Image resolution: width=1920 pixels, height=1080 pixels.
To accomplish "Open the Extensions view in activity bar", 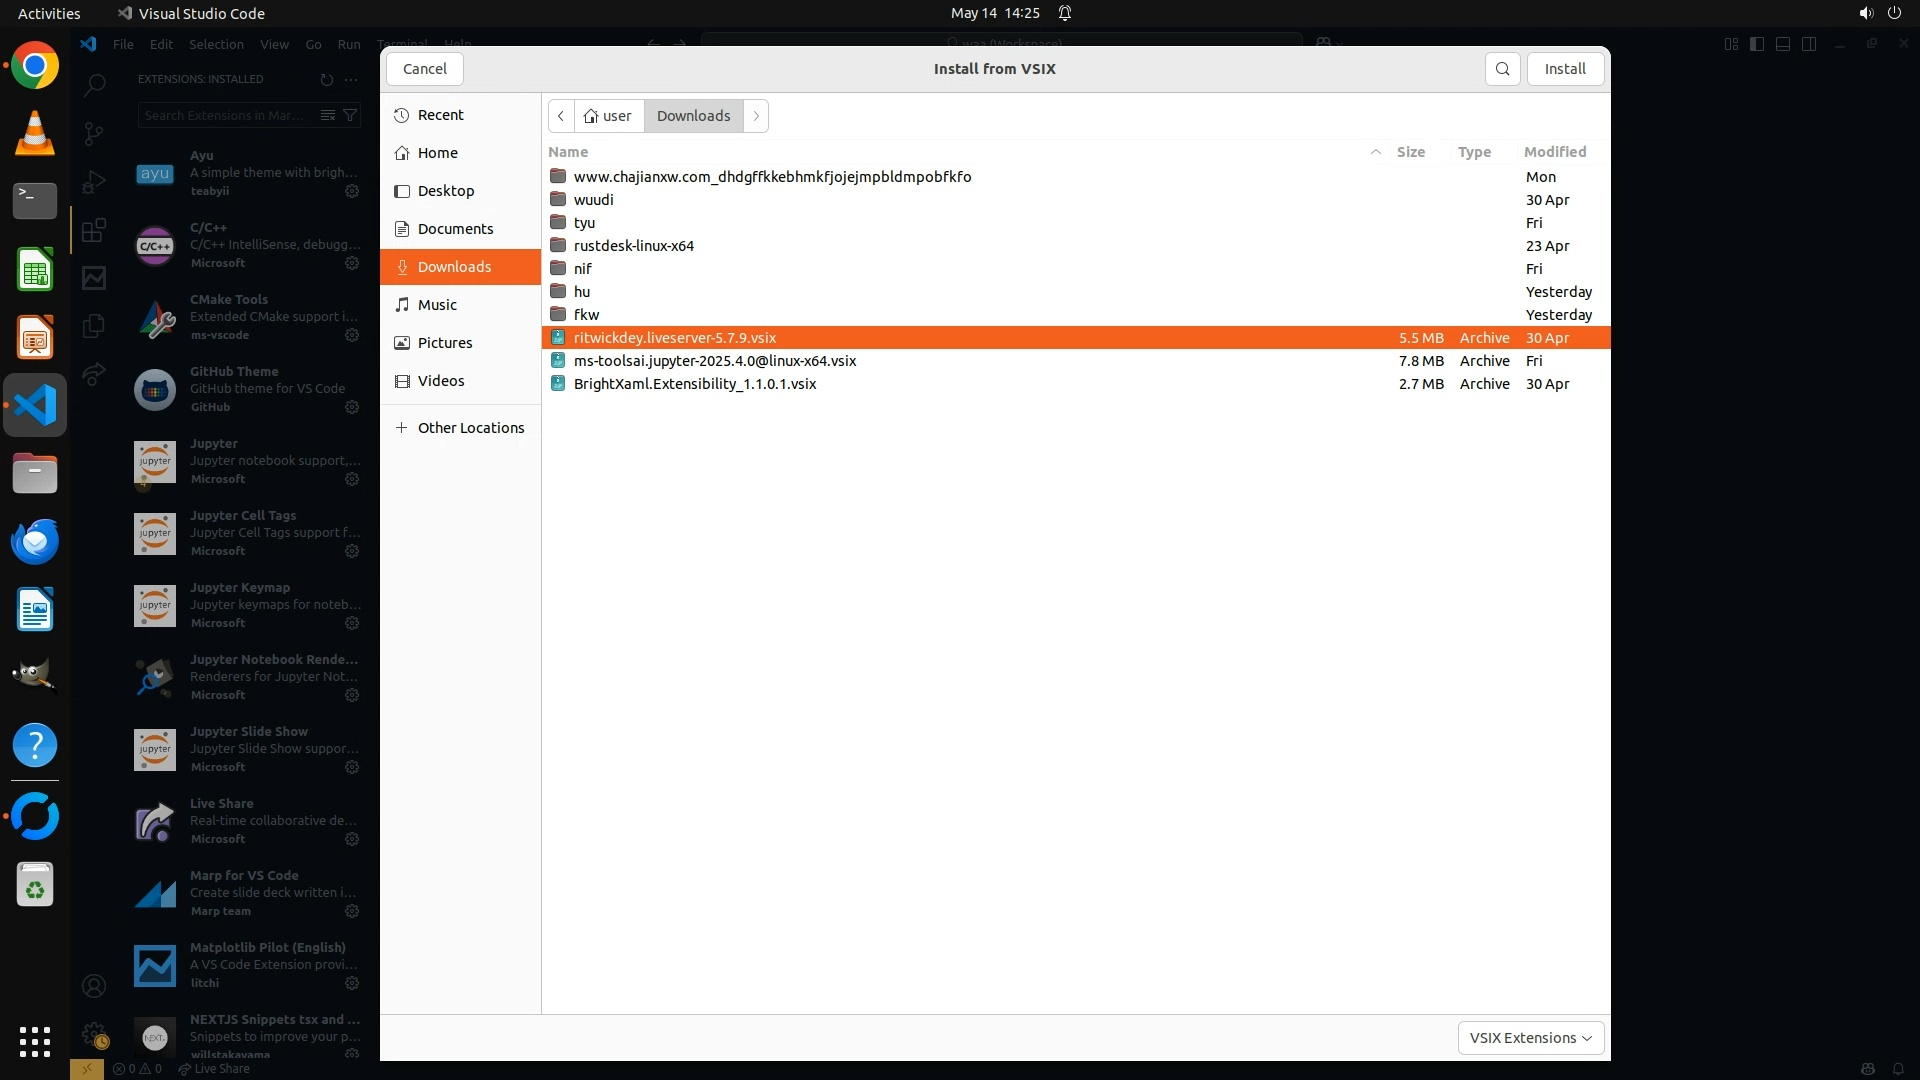I will [x=94, y=231].
